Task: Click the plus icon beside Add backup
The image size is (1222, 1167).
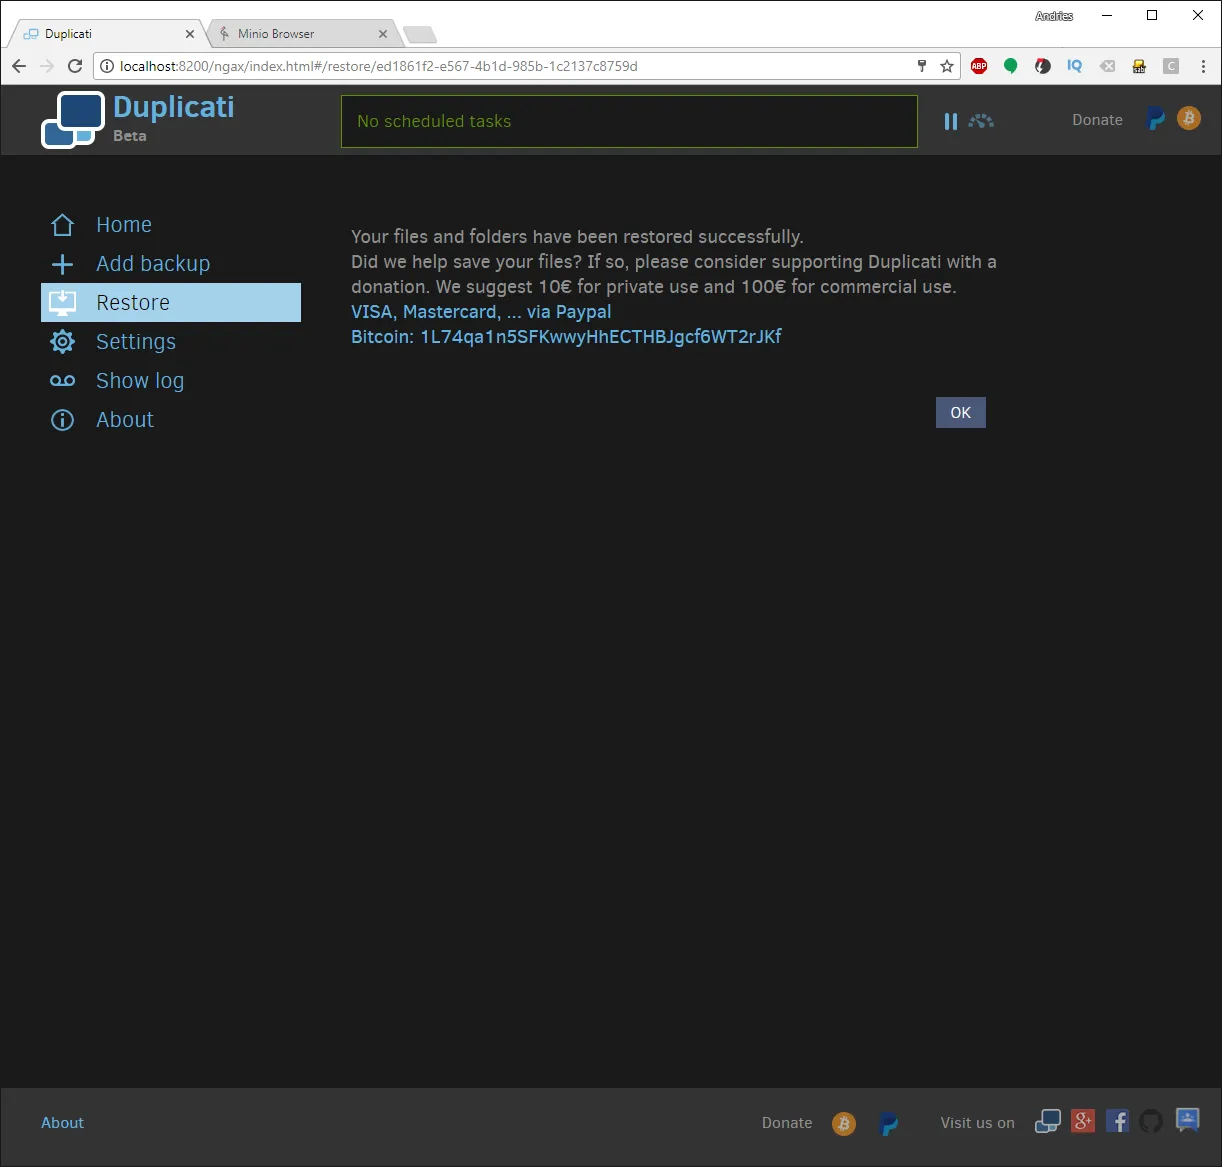Action: coord(62,264)
